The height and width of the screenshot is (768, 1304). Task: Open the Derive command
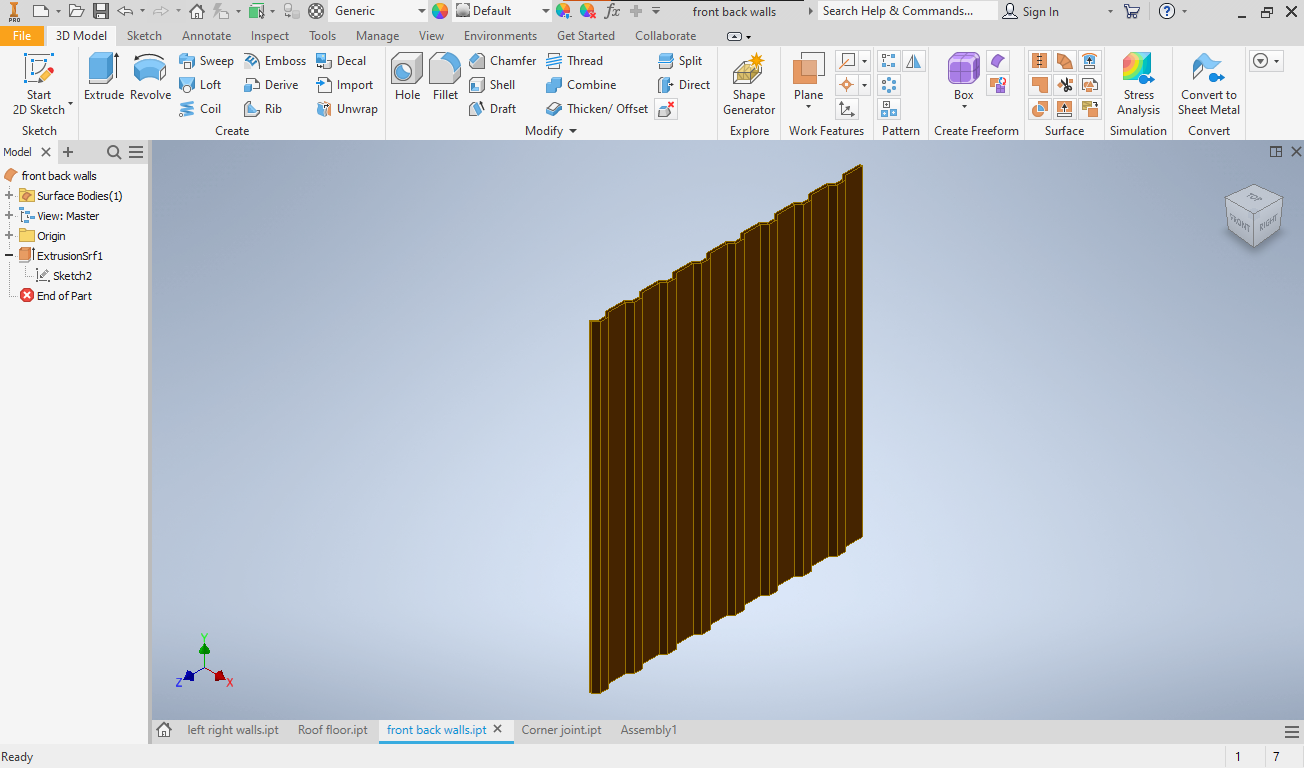tap(271, 85)
